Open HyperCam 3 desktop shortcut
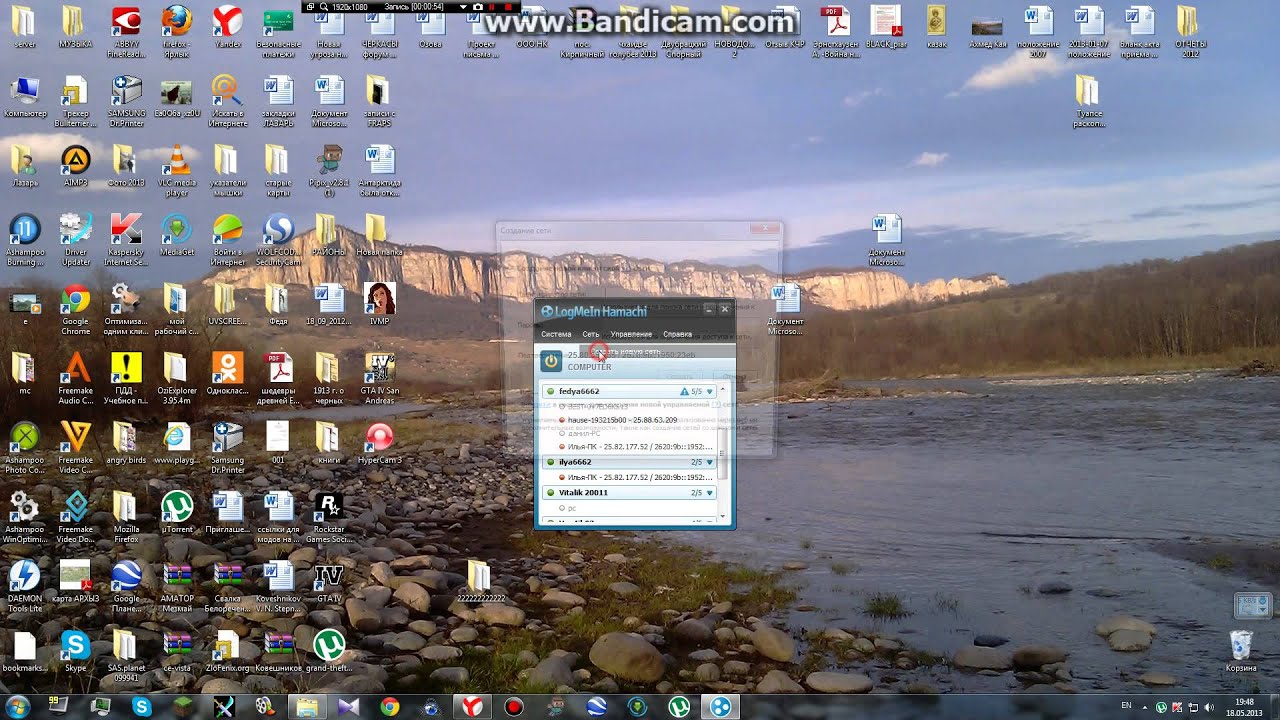Viewport: 1280px width, 720px height. [379, 444]
